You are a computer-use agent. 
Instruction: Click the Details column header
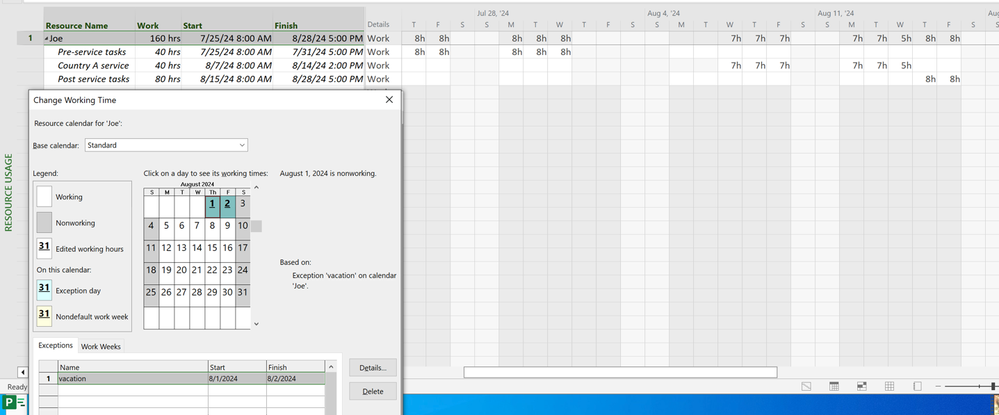click(378, 24)
